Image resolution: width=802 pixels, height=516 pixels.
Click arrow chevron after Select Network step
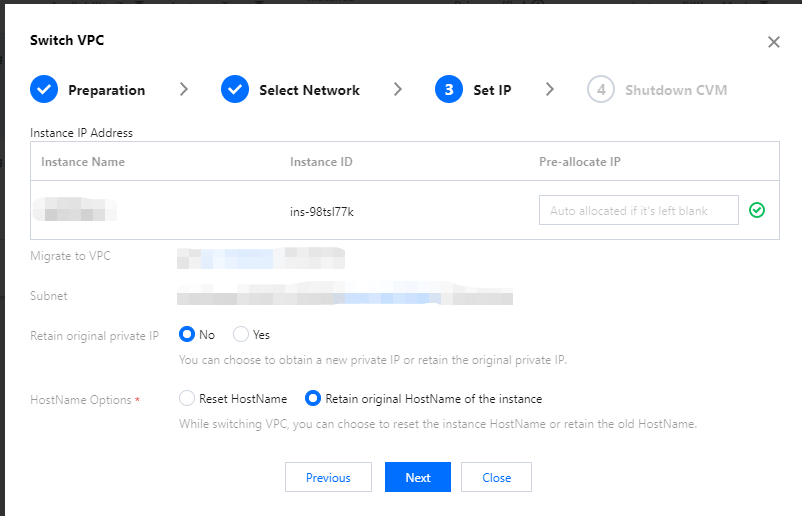(398, 90)
